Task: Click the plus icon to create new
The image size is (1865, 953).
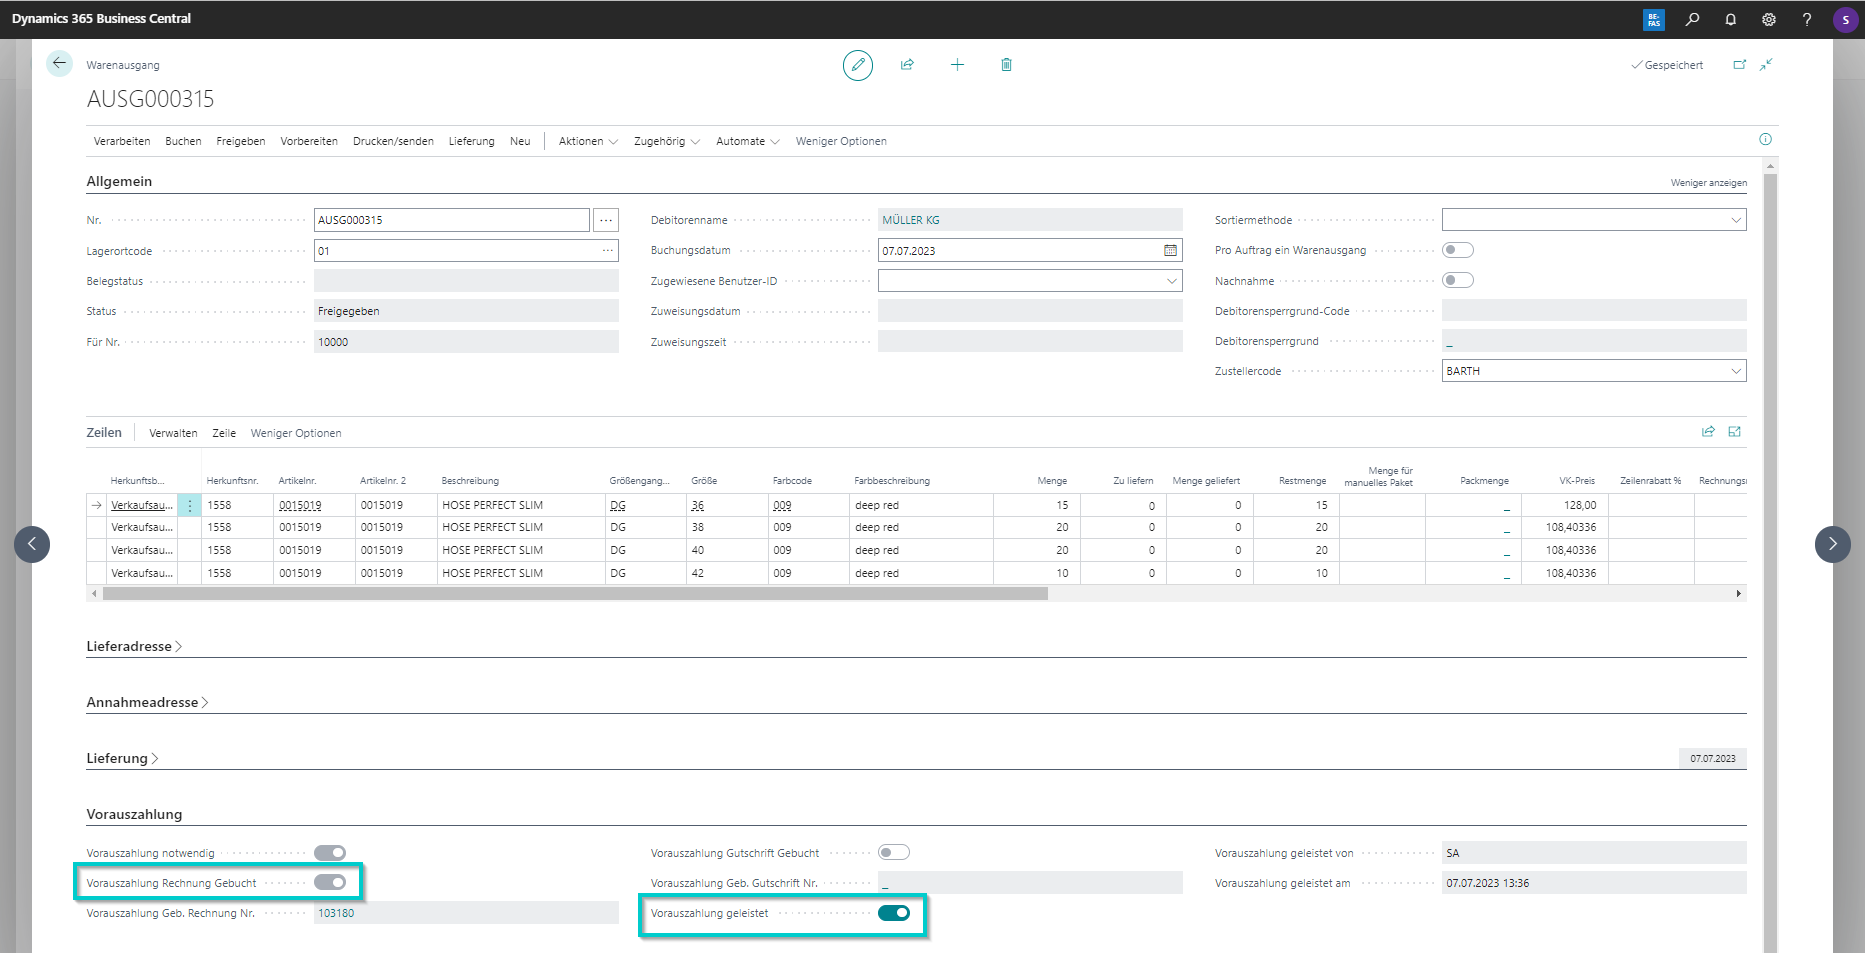Action: (957, 65)
